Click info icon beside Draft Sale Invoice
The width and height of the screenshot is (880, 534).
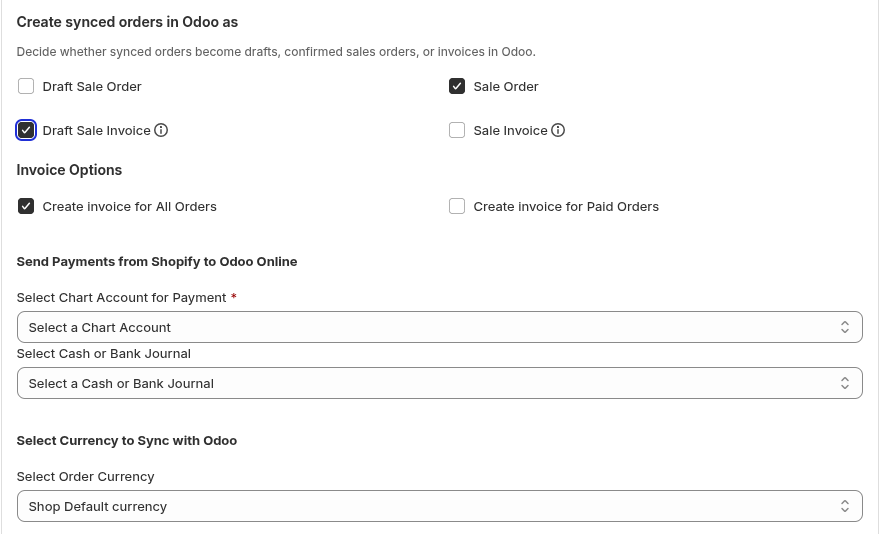161,130
